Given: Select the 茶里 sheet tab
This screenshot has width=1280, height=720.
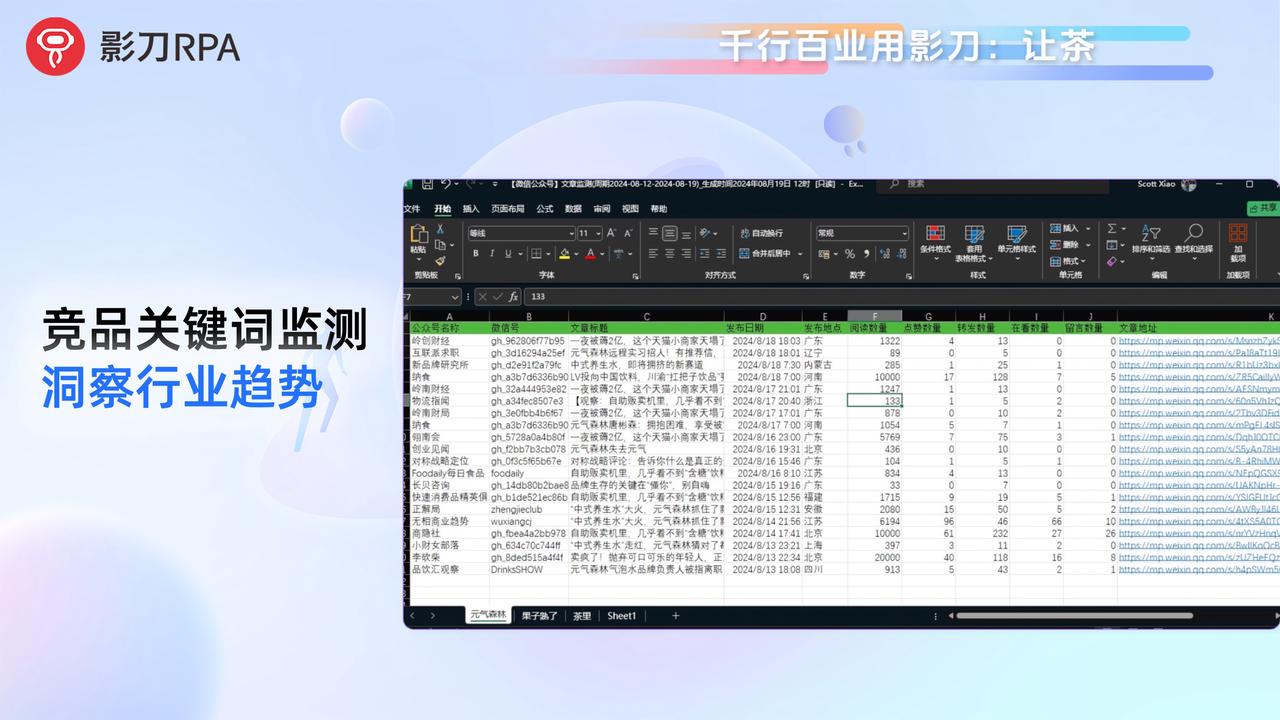Looking at the screenshot, I should click(582, 616).
